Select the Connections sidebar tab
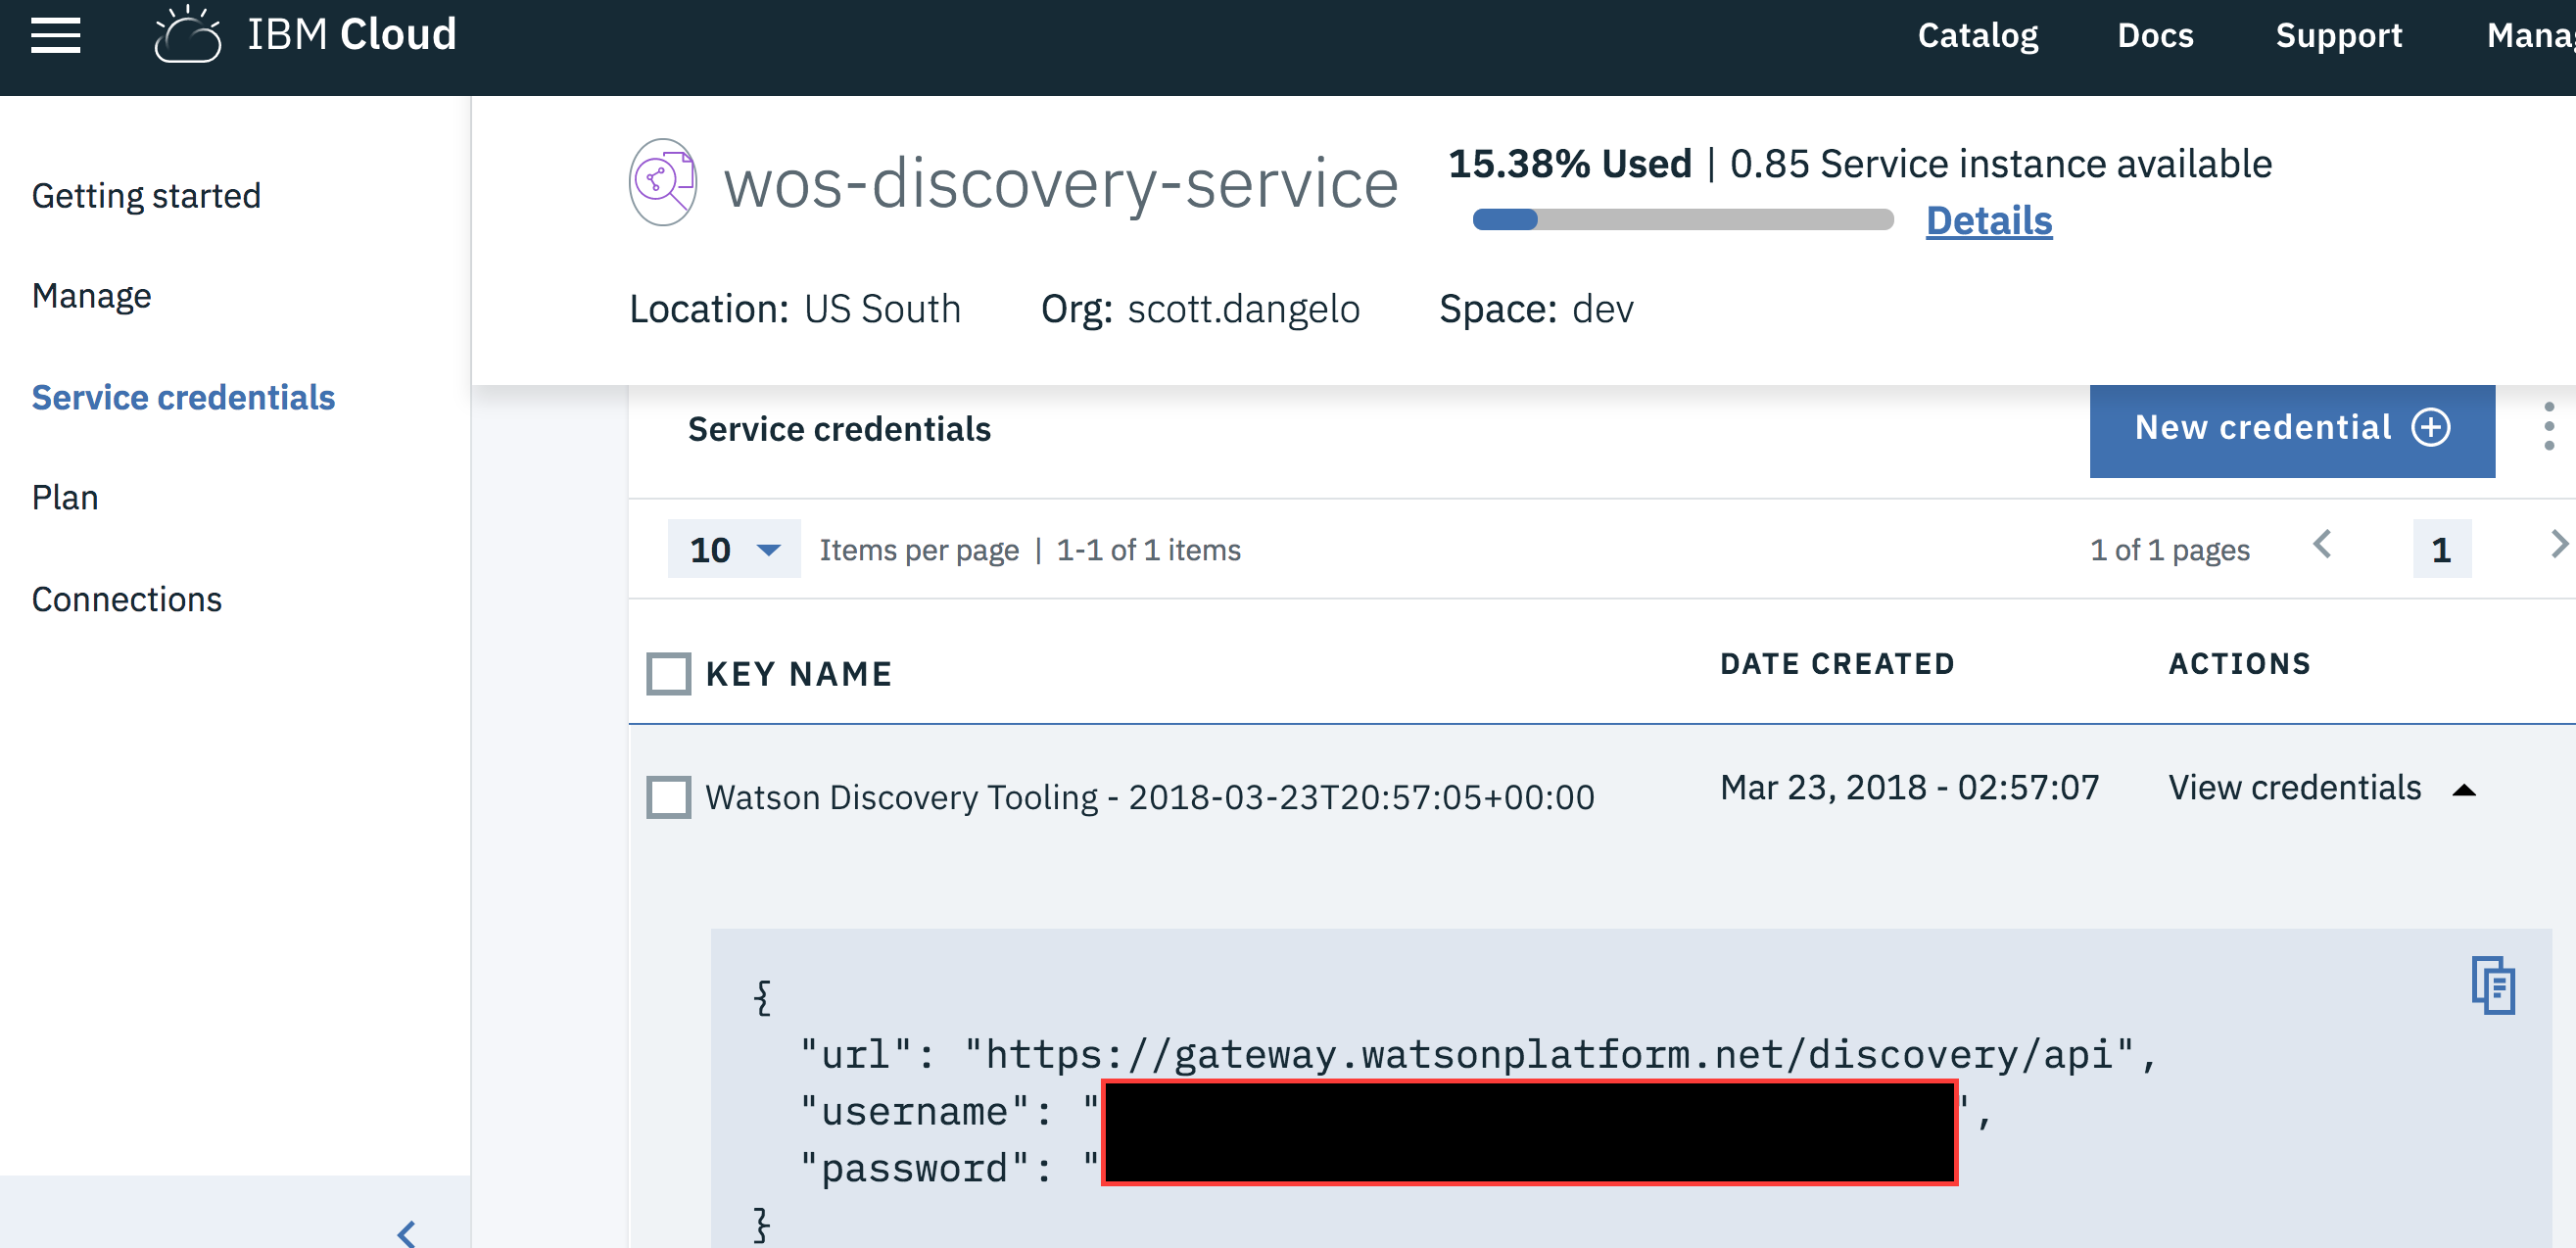This screenshot has width=2576, height=1248. (127, 599)
